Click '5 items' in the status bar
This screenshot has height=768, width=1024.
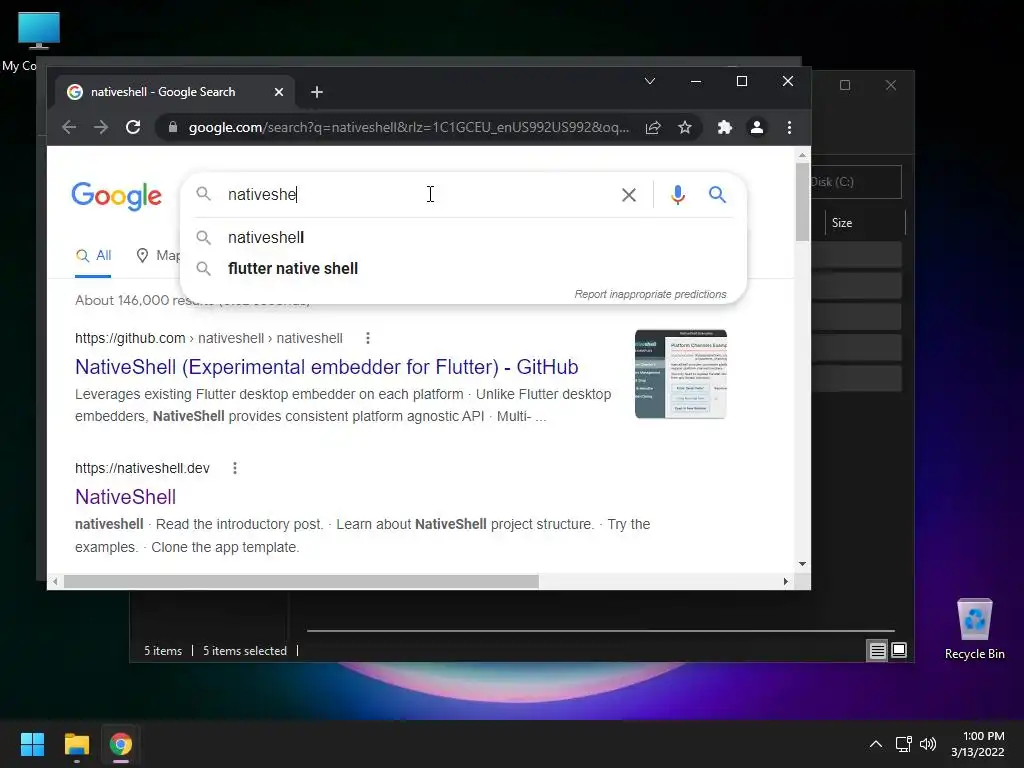click(x=163, y=651)
